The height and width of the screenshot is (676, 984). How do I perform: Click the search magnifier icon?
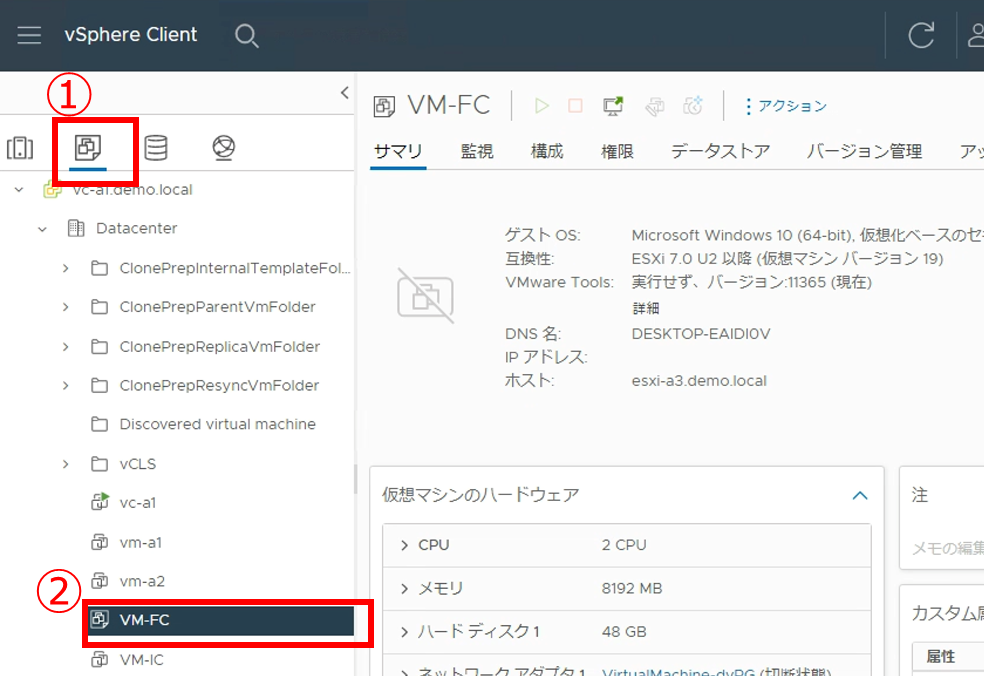click(246, 36)
